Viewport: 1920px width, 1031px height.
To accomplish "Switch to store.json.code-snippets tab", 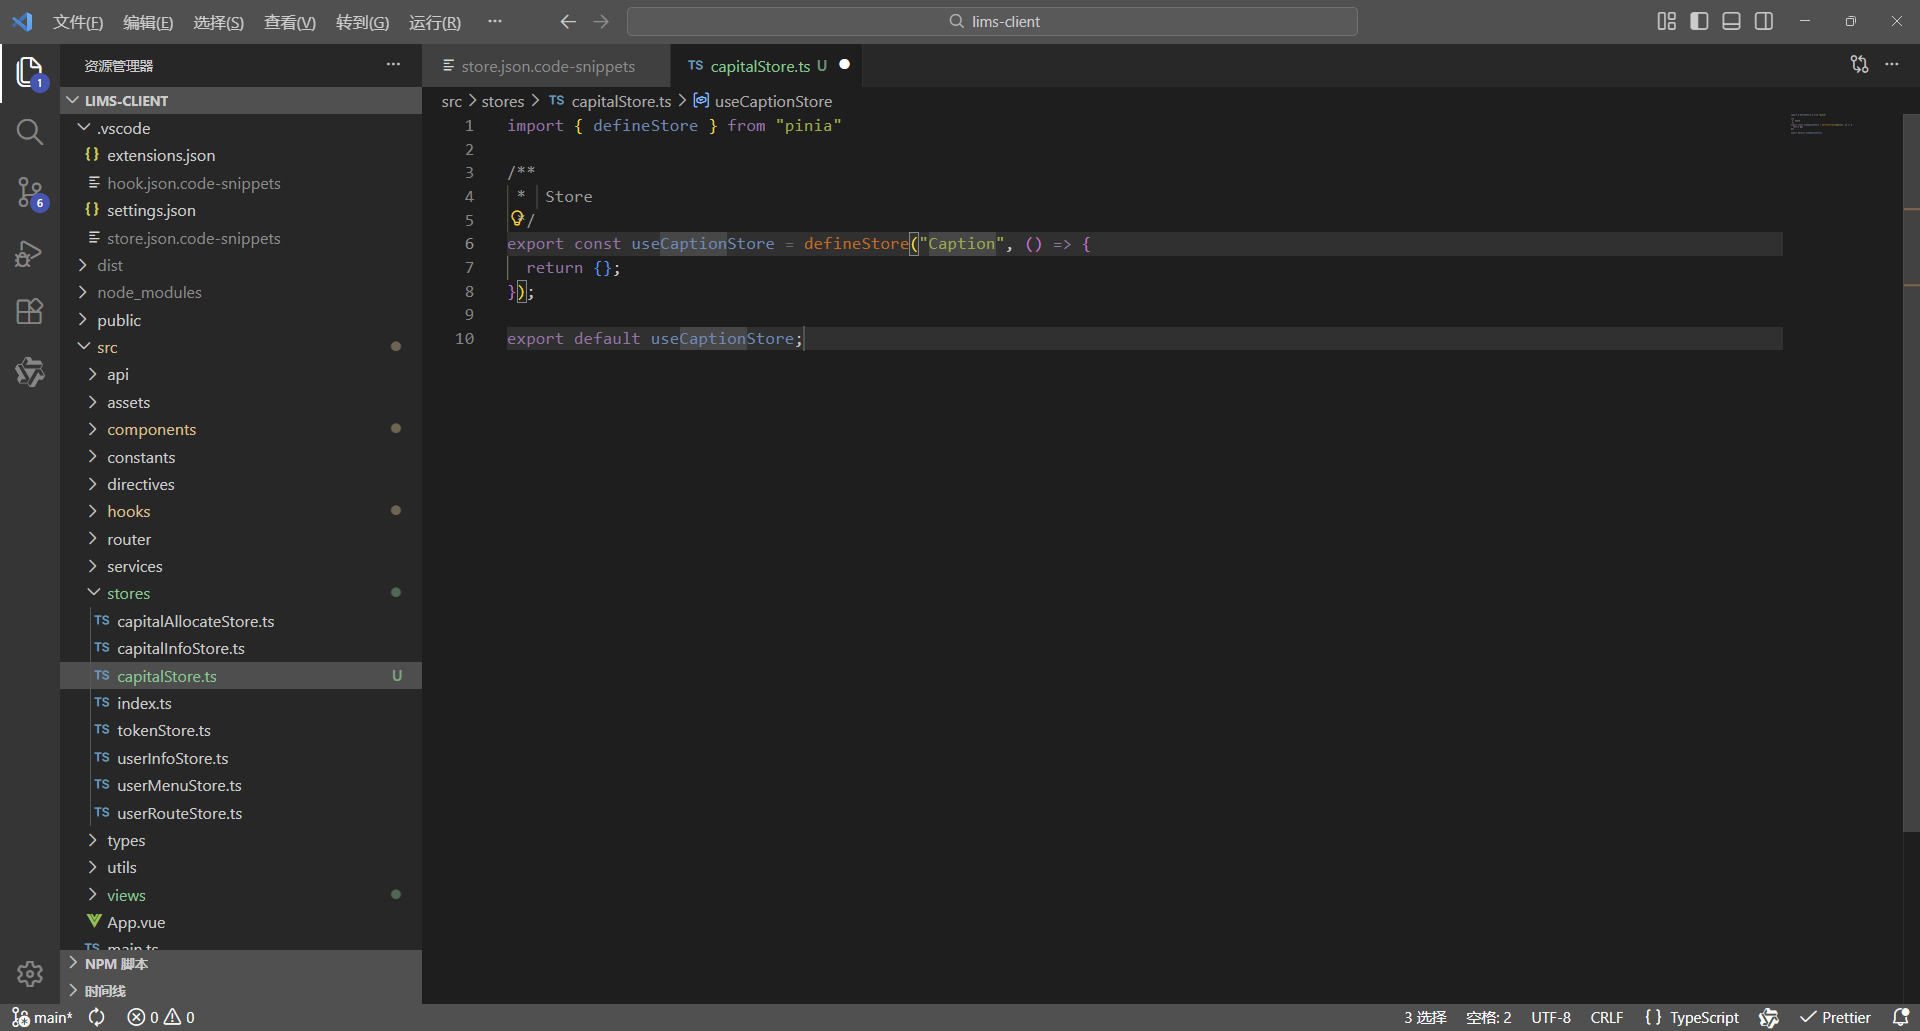I will 546,66.
